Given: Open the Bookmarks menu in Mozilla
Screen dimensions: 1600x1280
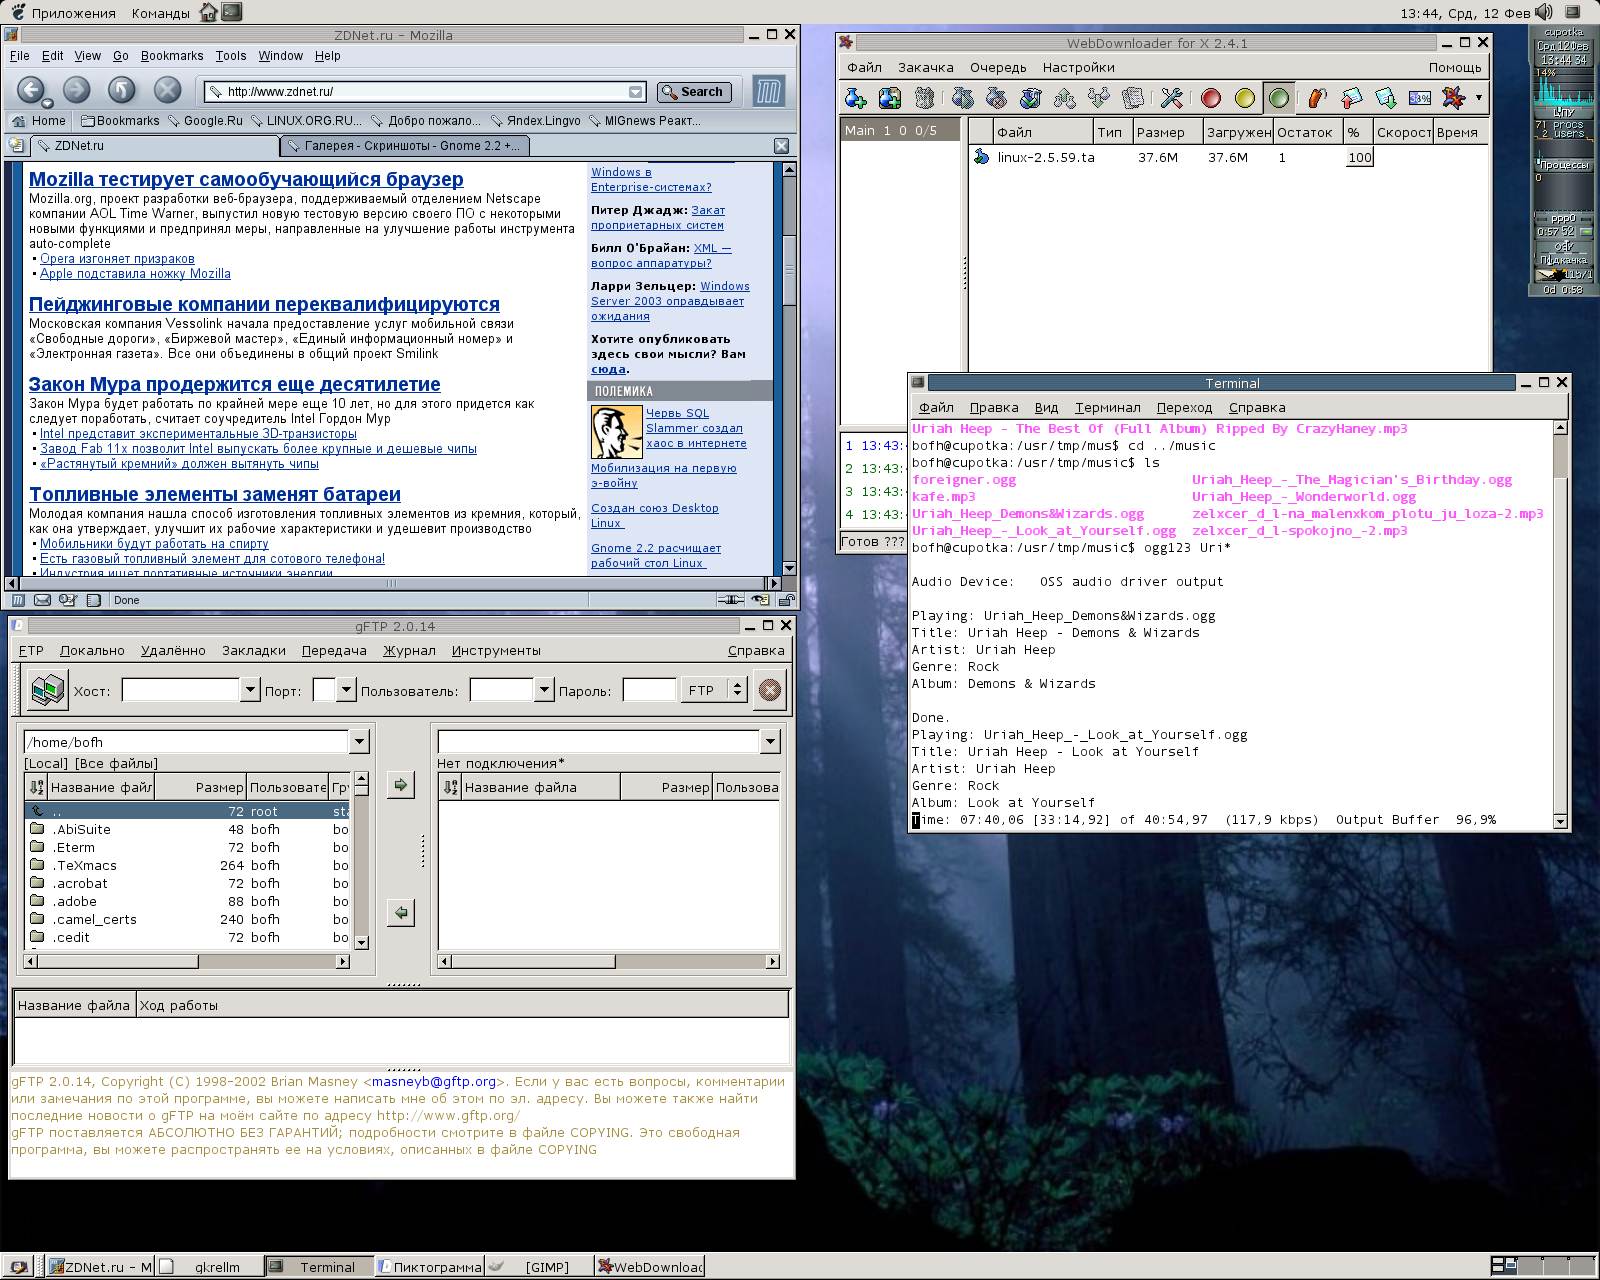Looking at the screenshot, I should click(172, 56).
